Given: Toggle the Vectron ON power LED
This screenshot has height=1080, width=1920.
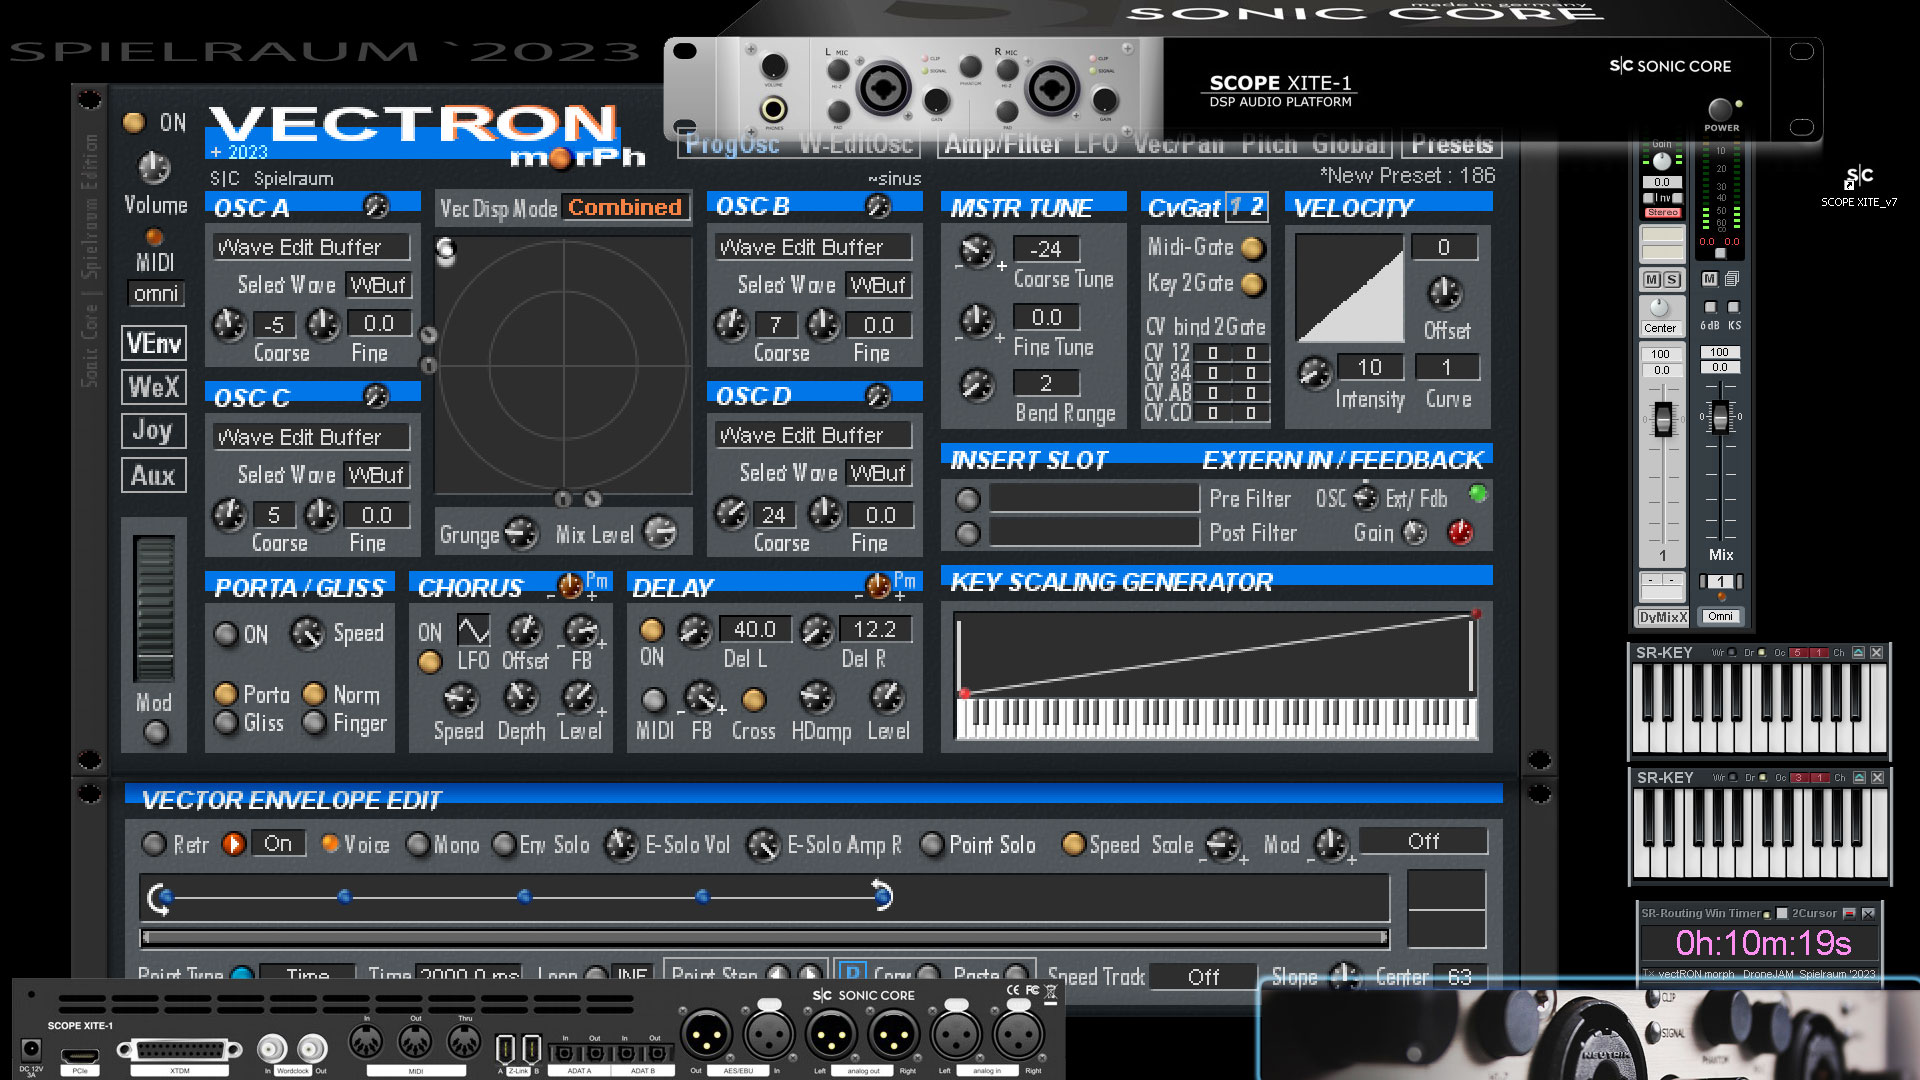Looking at the screenshot, I should click(134, 123).
